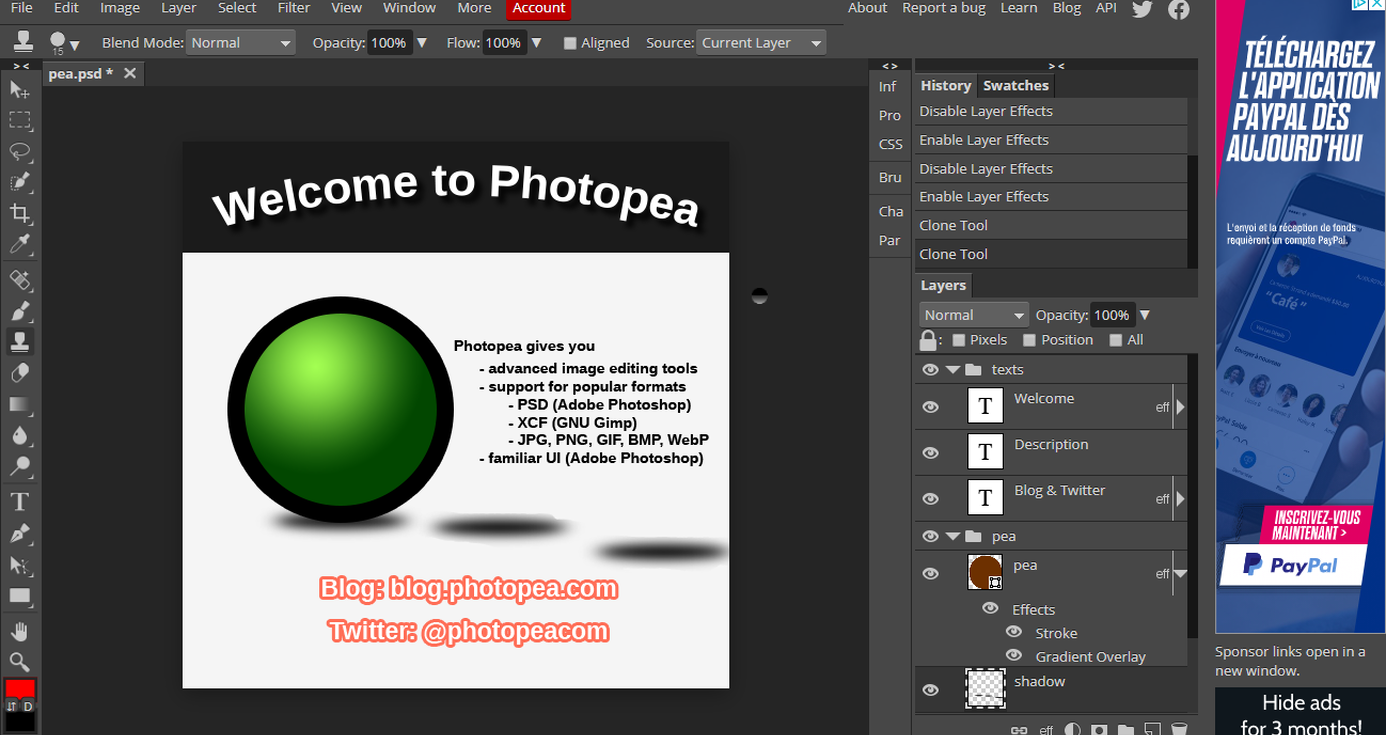The image size is (1386, 735).
Task: Open the Learn link
Action: (1019, 8)
